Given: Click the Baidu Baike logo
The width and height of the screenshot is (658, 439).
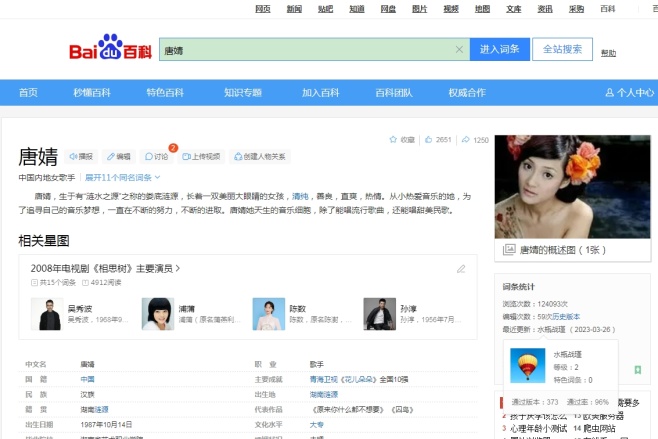Looking at the screenshot, I should 110,47.
